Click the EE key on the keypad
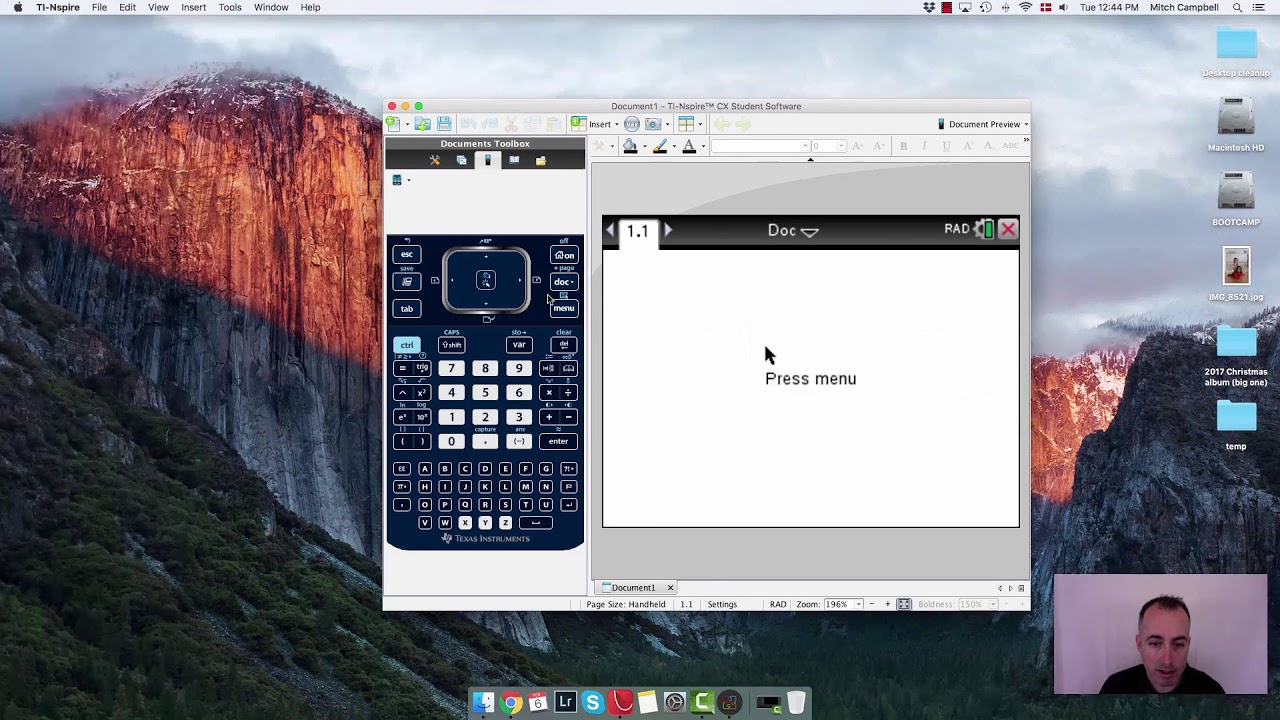 pyautogui.click(x=402, y=469)
